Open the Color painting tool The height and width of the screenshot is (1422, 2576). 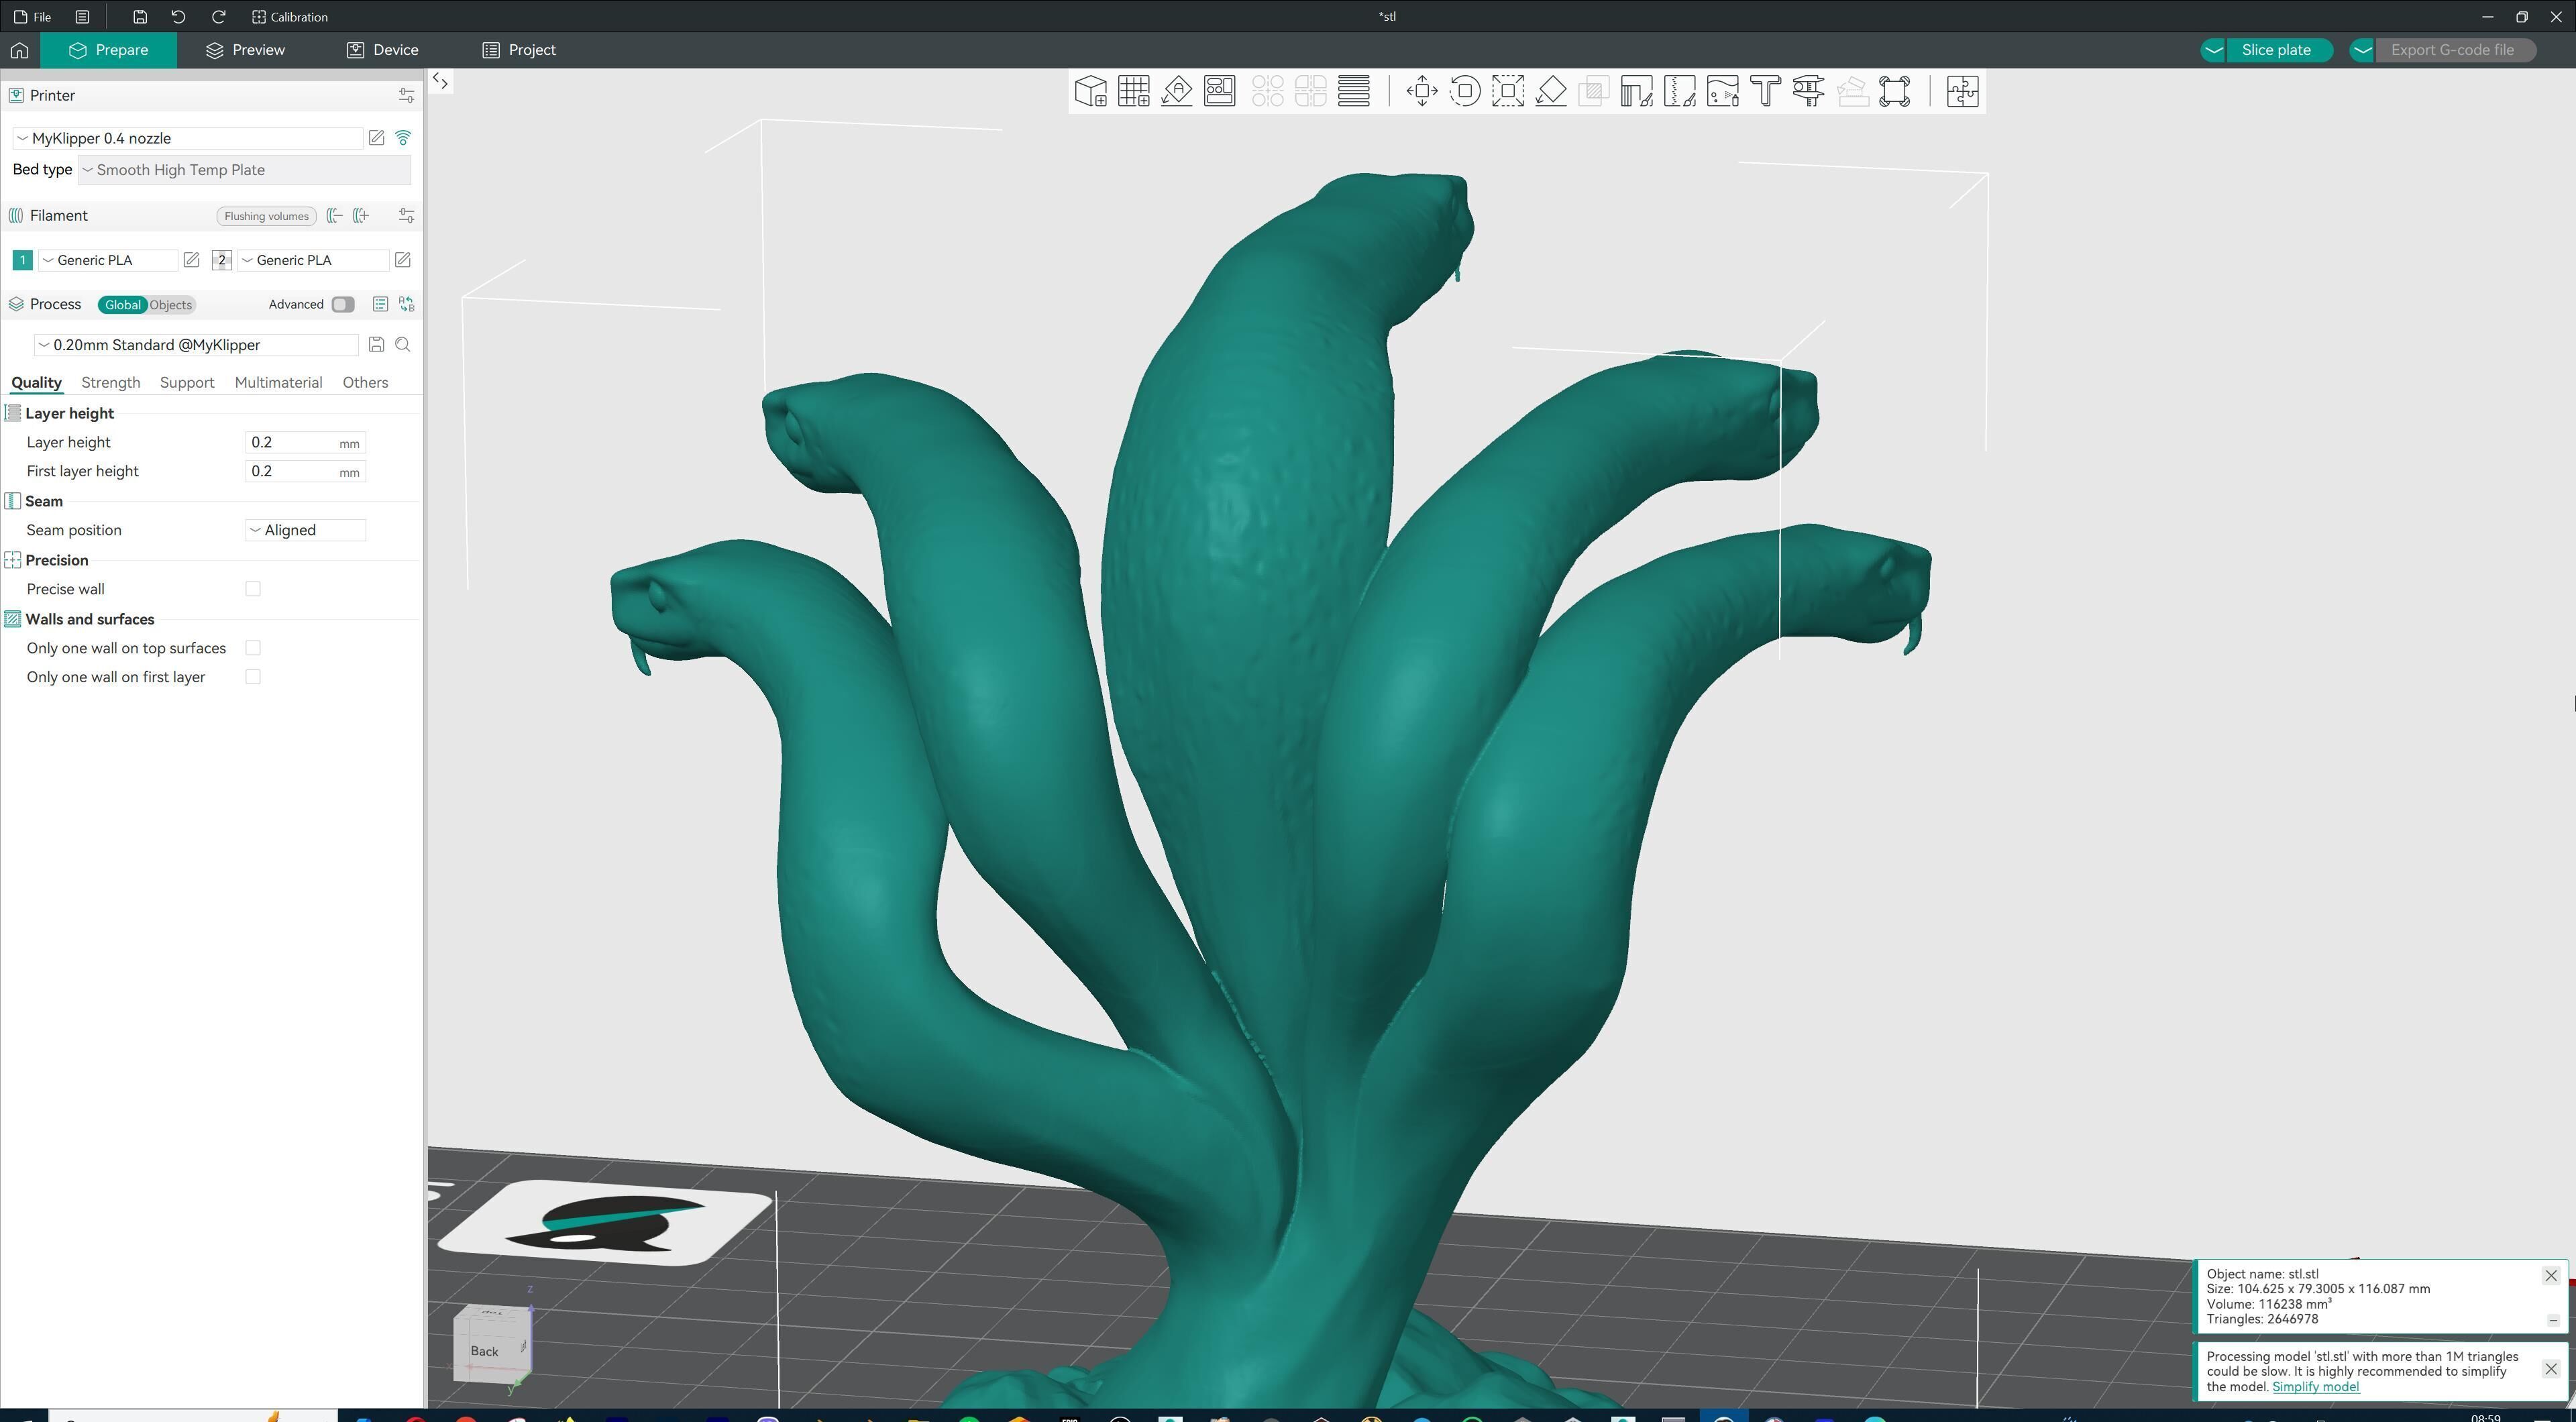tap(1722, 91)
